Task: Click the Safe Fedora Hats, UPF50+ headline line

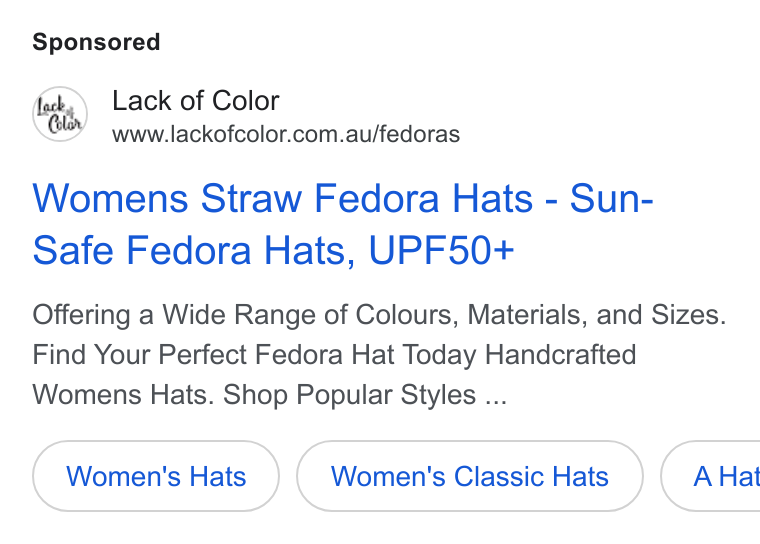Action: pyautogui.click(x=273, y=250)
